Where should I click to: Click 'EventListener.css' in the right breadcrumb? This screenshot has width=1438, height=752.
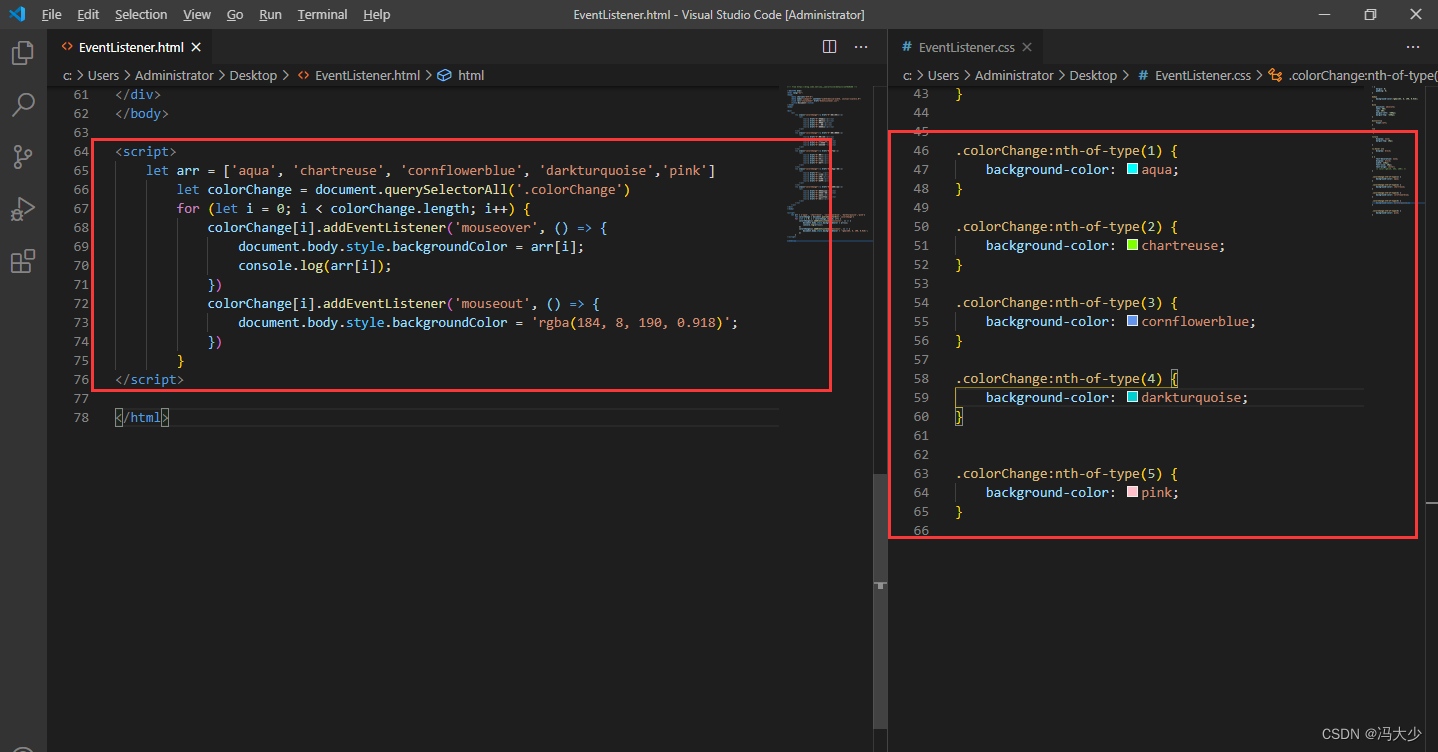pos(1203,75)
